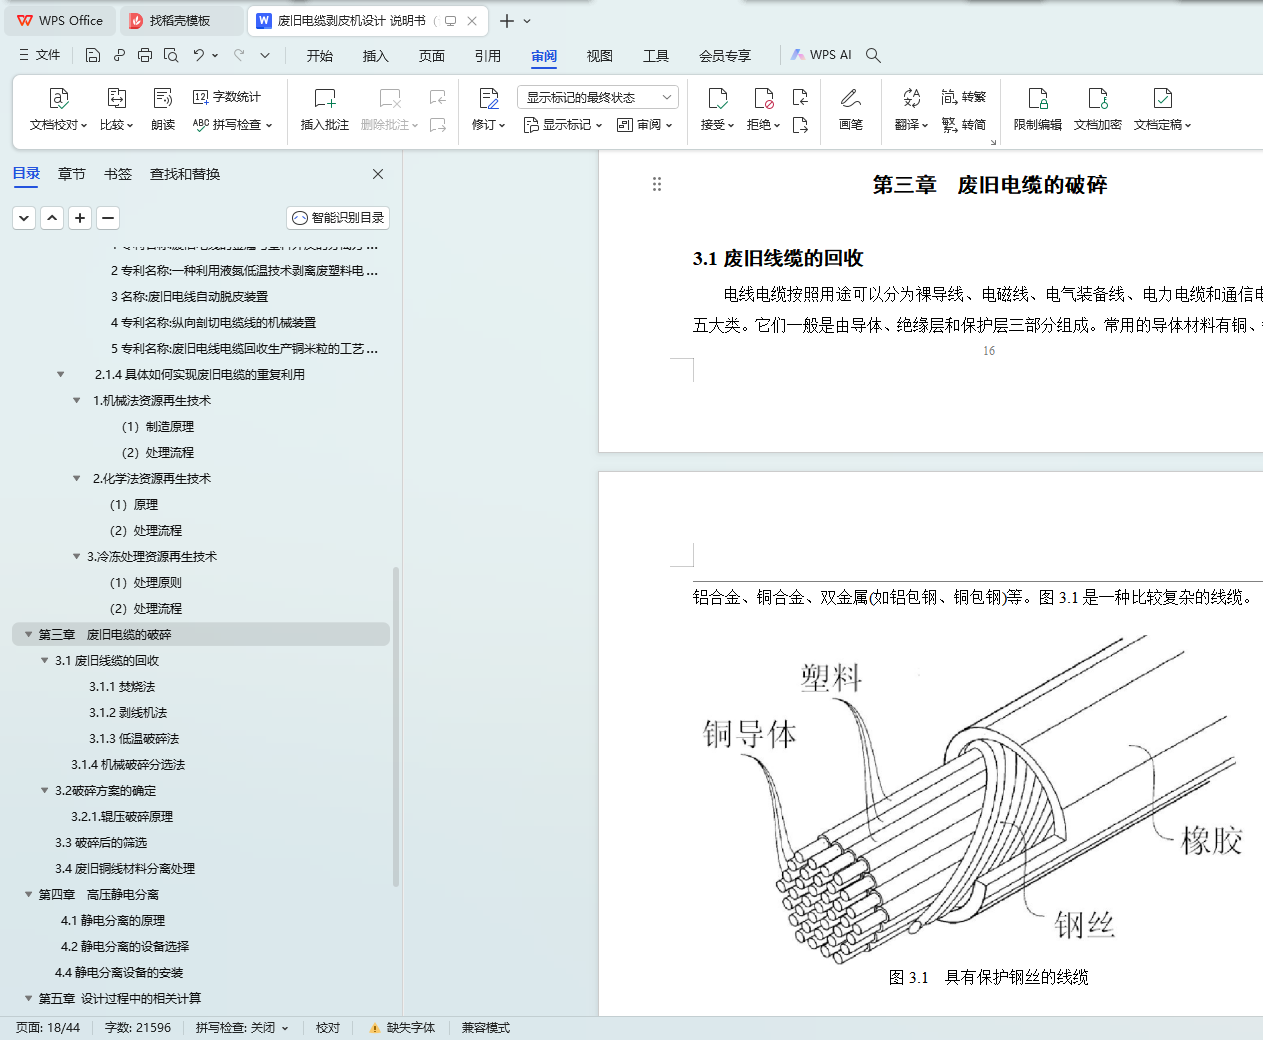This screenshot has width=1263, height=1040.
Task: Open the 显示标记的最终状态 dropdown
Action: (598, 97)
